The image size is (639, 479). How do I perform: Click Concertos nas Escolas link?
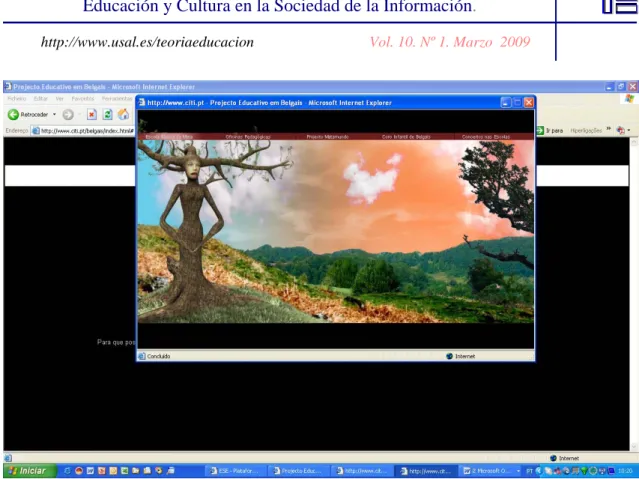[x=486, y=137]
